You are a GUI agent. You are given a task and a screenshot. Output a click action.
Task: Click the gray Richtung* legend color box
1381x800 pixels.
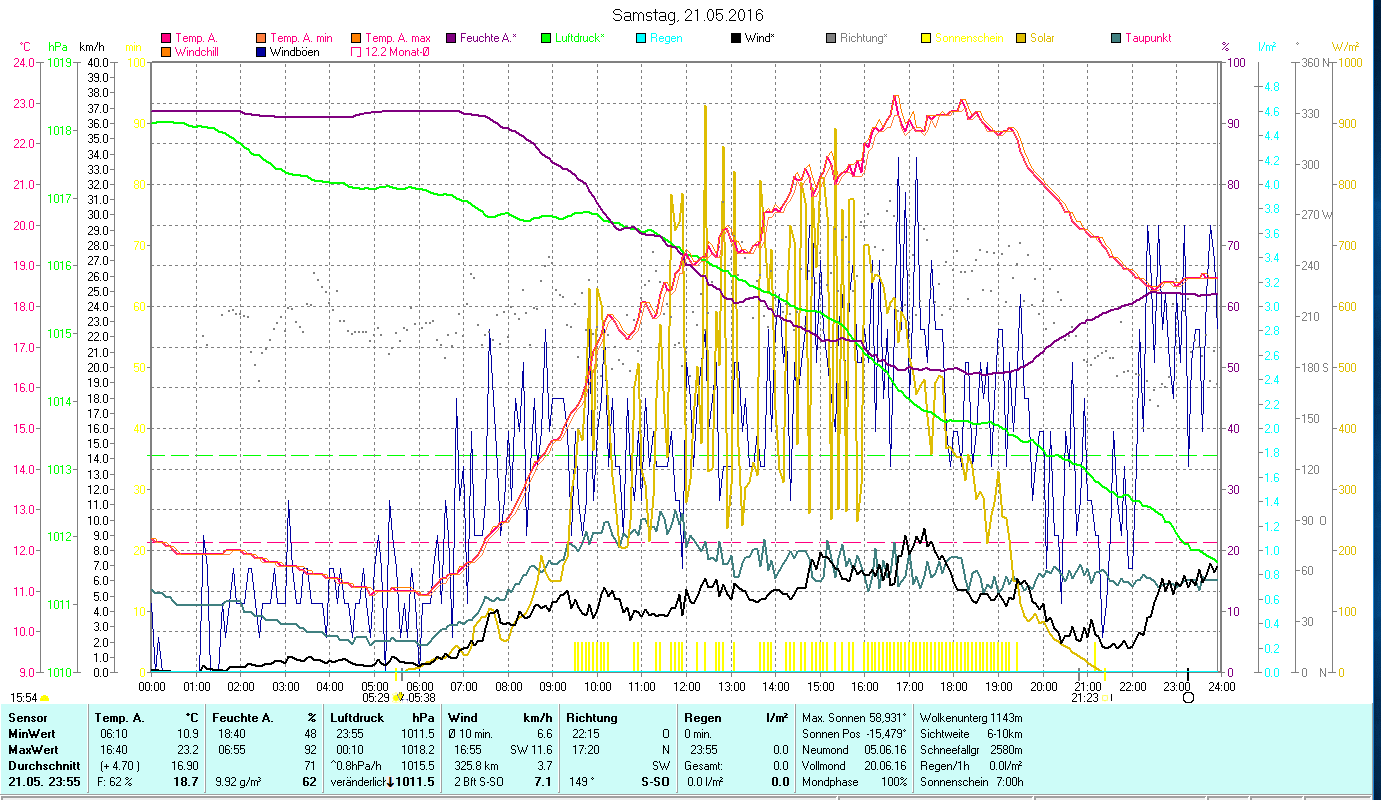[x=831, y=38]
